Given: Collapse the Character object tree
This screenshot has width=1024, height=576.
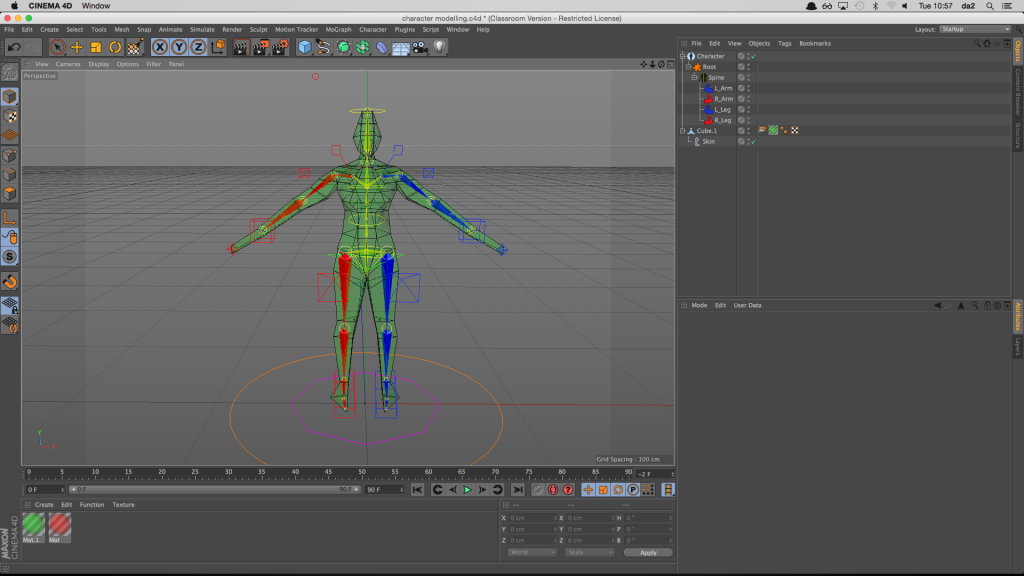Looking at the screenshot, I should pos(682,56).
